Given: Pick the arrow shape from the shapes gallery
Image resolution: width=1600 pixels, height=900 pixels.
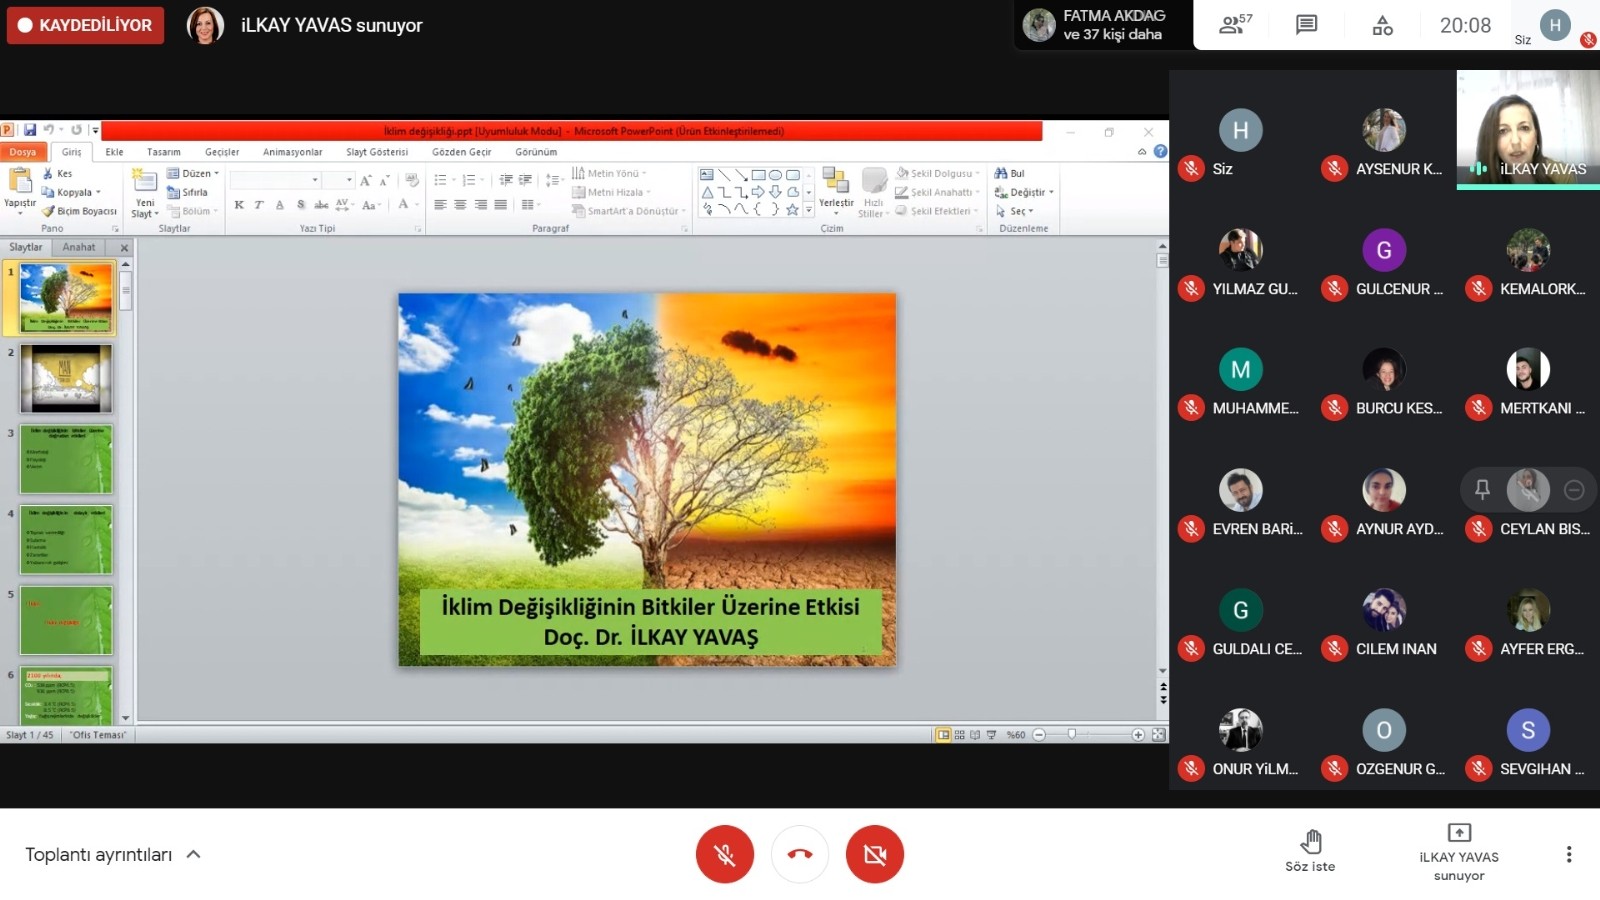Looking at the screenshot, I should pos(757,192).
